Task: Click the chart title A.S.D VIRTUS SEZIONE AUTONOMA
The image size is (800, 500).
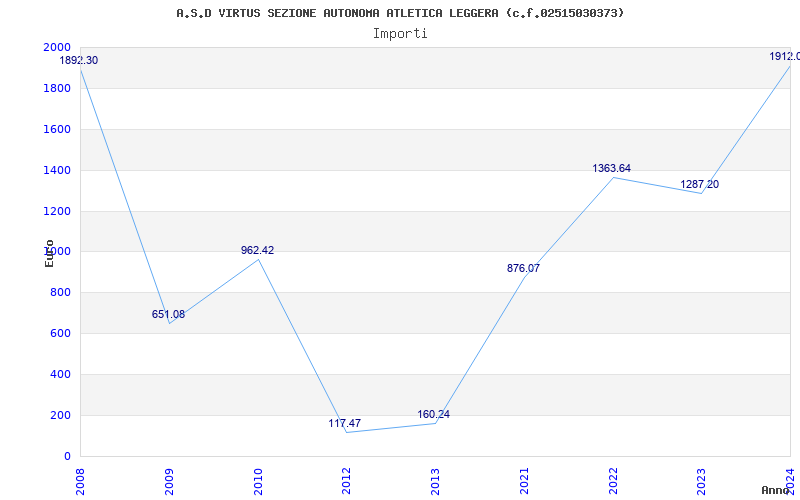Action: (x=400, y=13)
